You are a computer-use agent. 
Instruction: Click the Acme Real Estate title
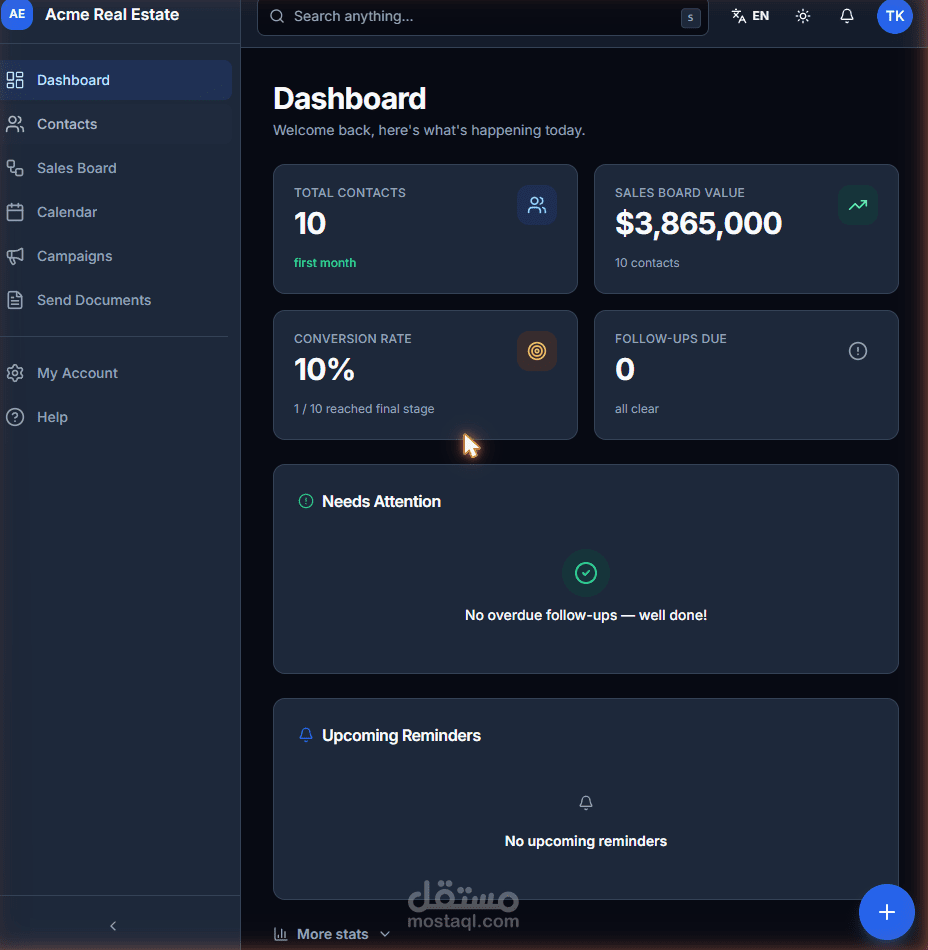(x=112, y=15)
